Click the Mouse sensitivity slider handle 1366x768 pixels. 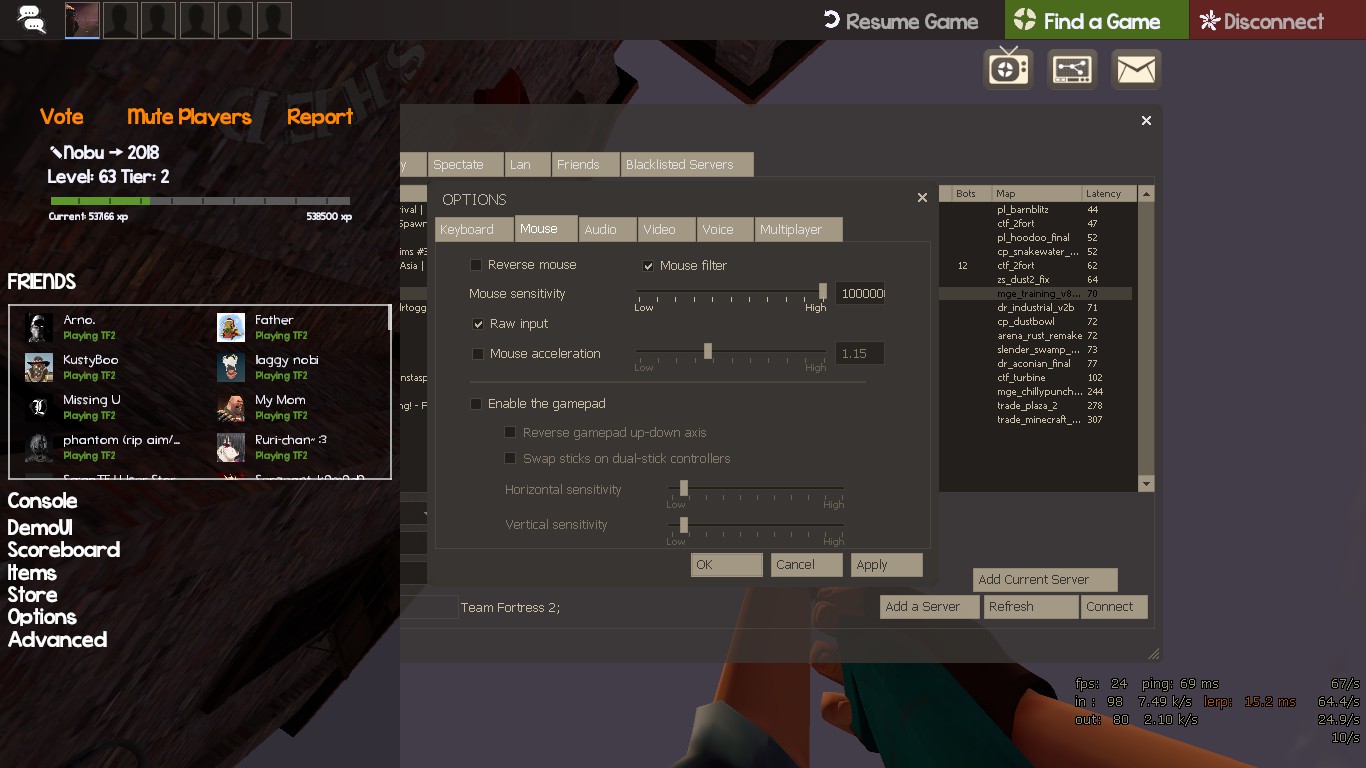click(823, 291)
